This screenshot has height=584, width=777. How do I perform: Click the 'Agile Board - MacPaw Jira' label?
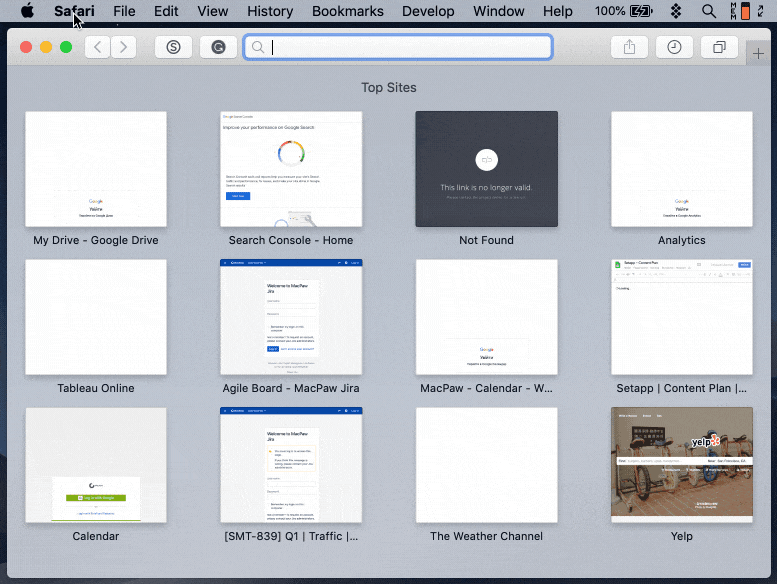tap(291, 388)
